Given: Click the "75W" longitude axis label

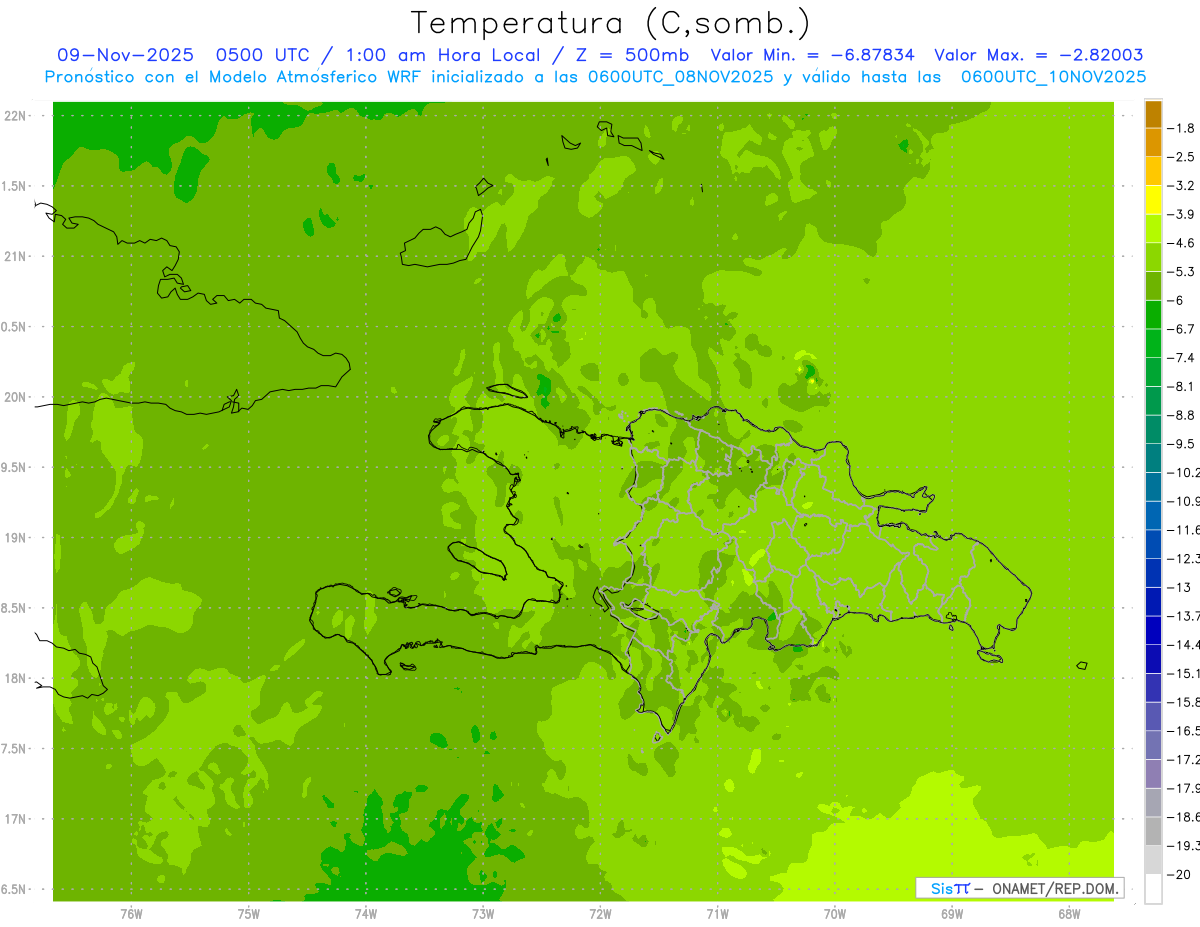Looking at the screenshot, I should [249, 913].
